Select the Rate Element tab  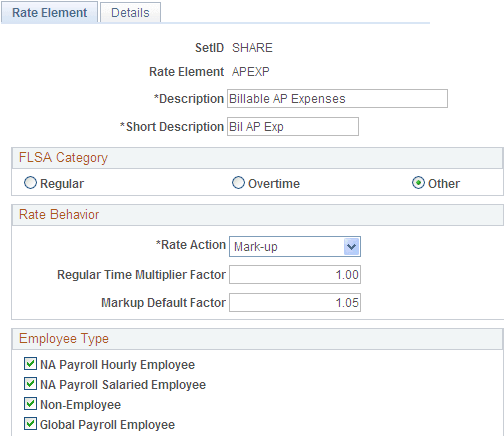(49, 13)
